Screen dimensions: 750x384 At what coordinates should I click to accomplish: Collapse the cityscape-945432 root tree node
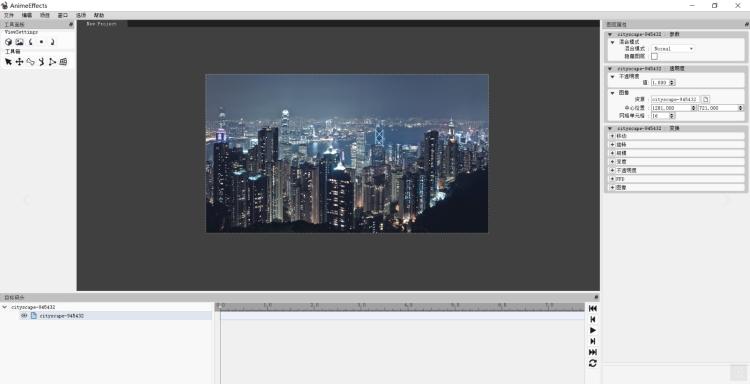coord(5,307)
